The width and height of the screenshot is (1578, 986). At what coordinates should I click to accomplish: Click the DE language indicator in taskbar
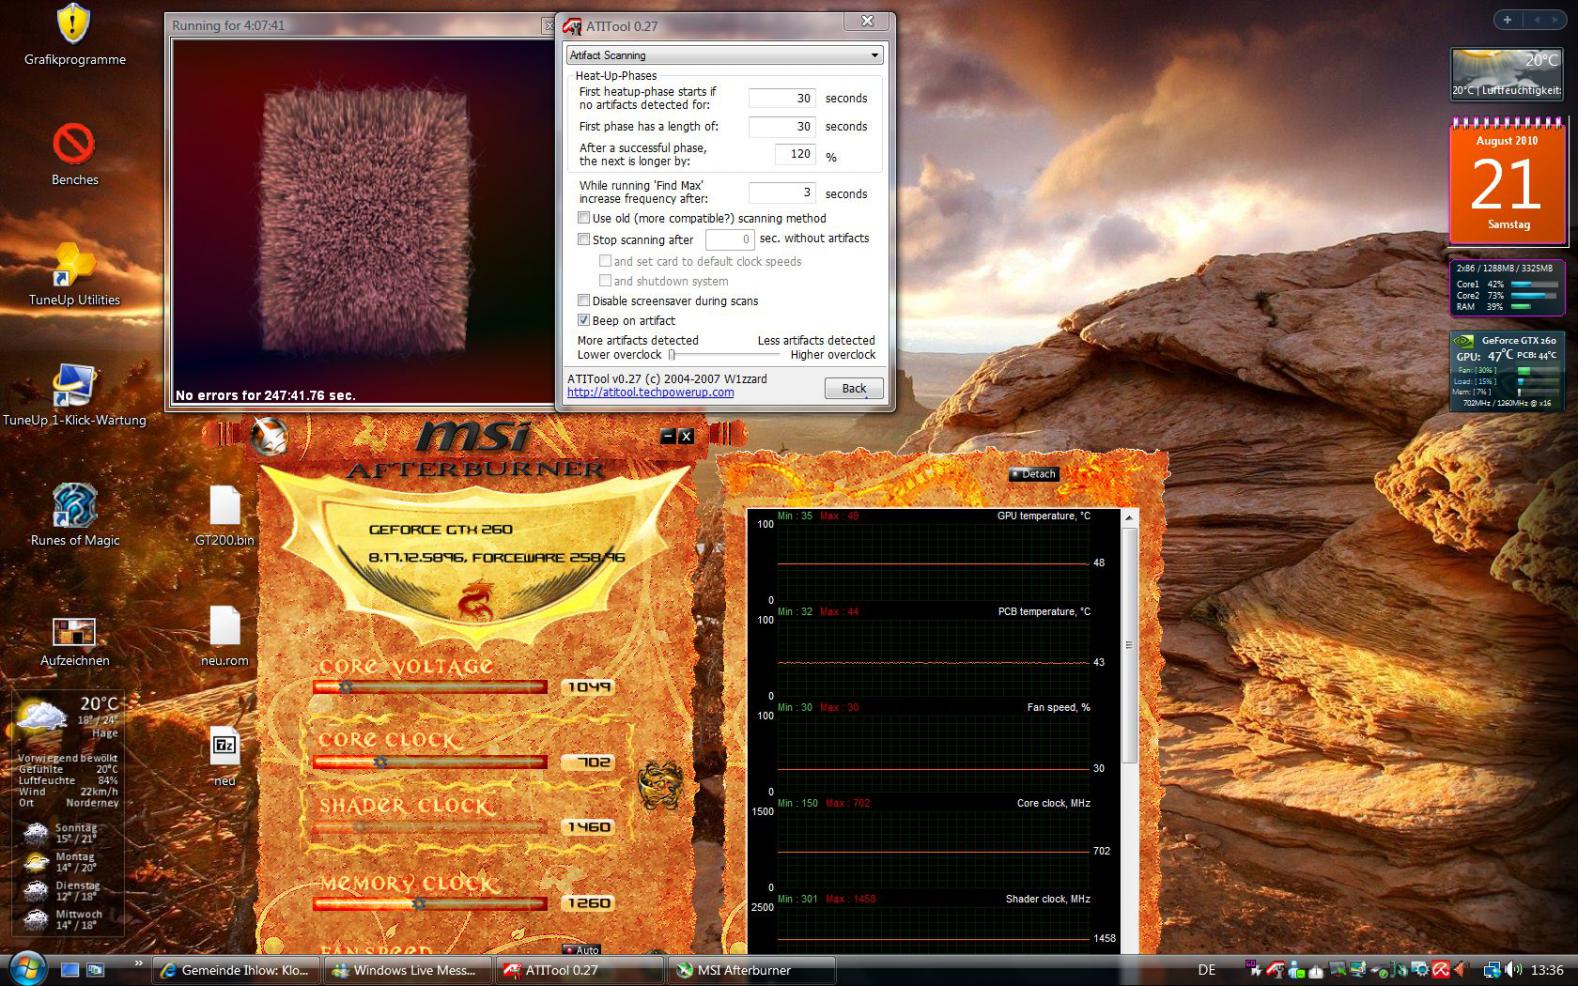(x=1206, y=970)
